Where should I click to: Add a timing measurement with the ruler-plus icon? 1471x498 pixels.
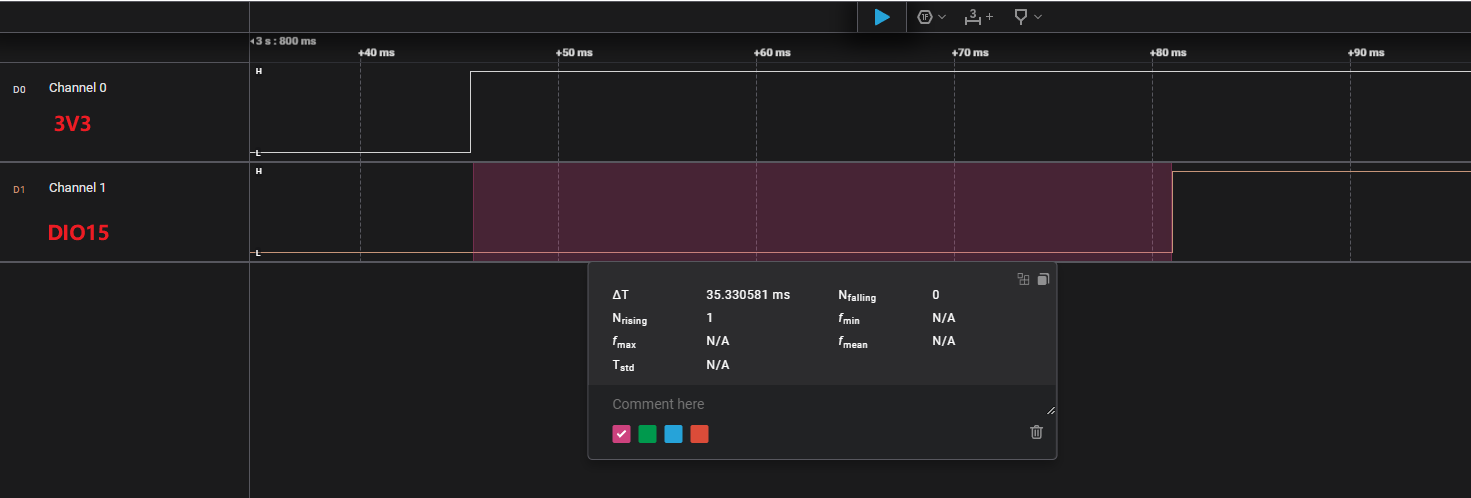coord(979,17)
